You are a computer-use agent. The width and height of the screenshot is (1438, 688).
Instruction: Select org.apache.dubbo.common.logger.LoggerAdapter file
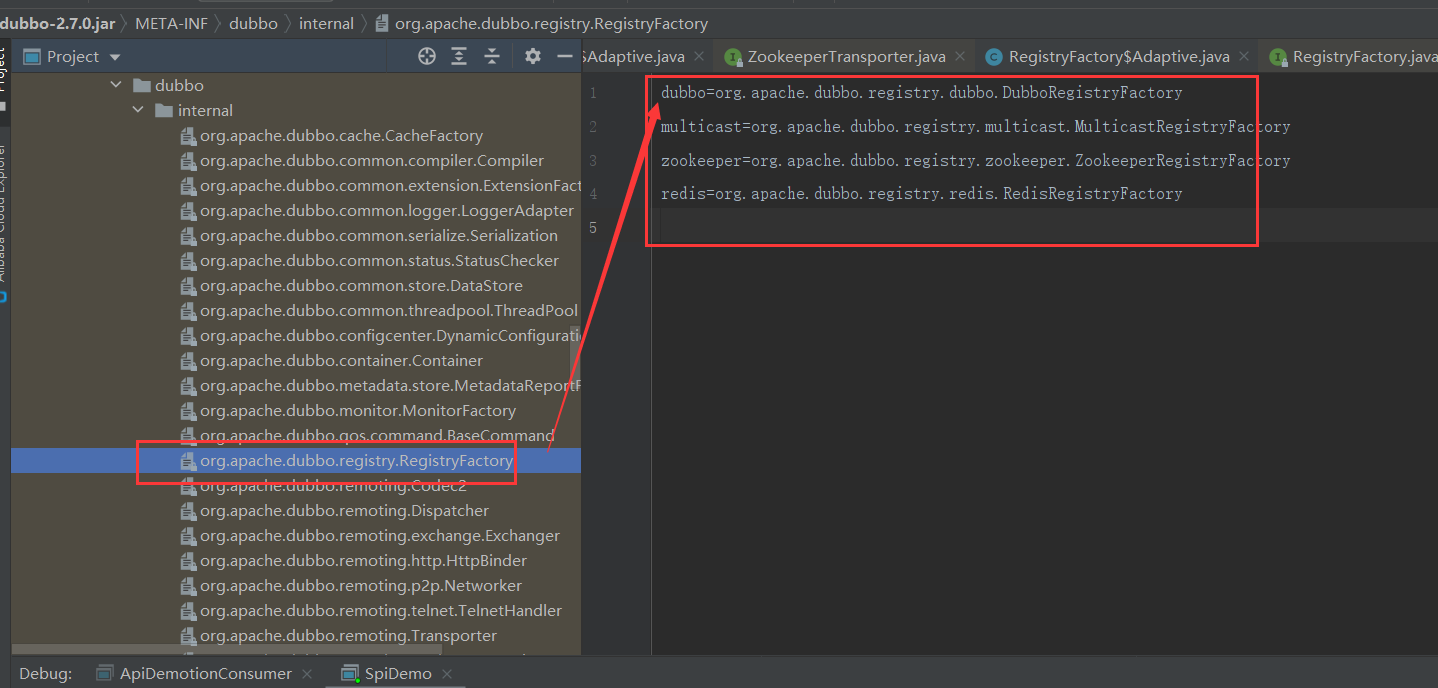[387, 211]
